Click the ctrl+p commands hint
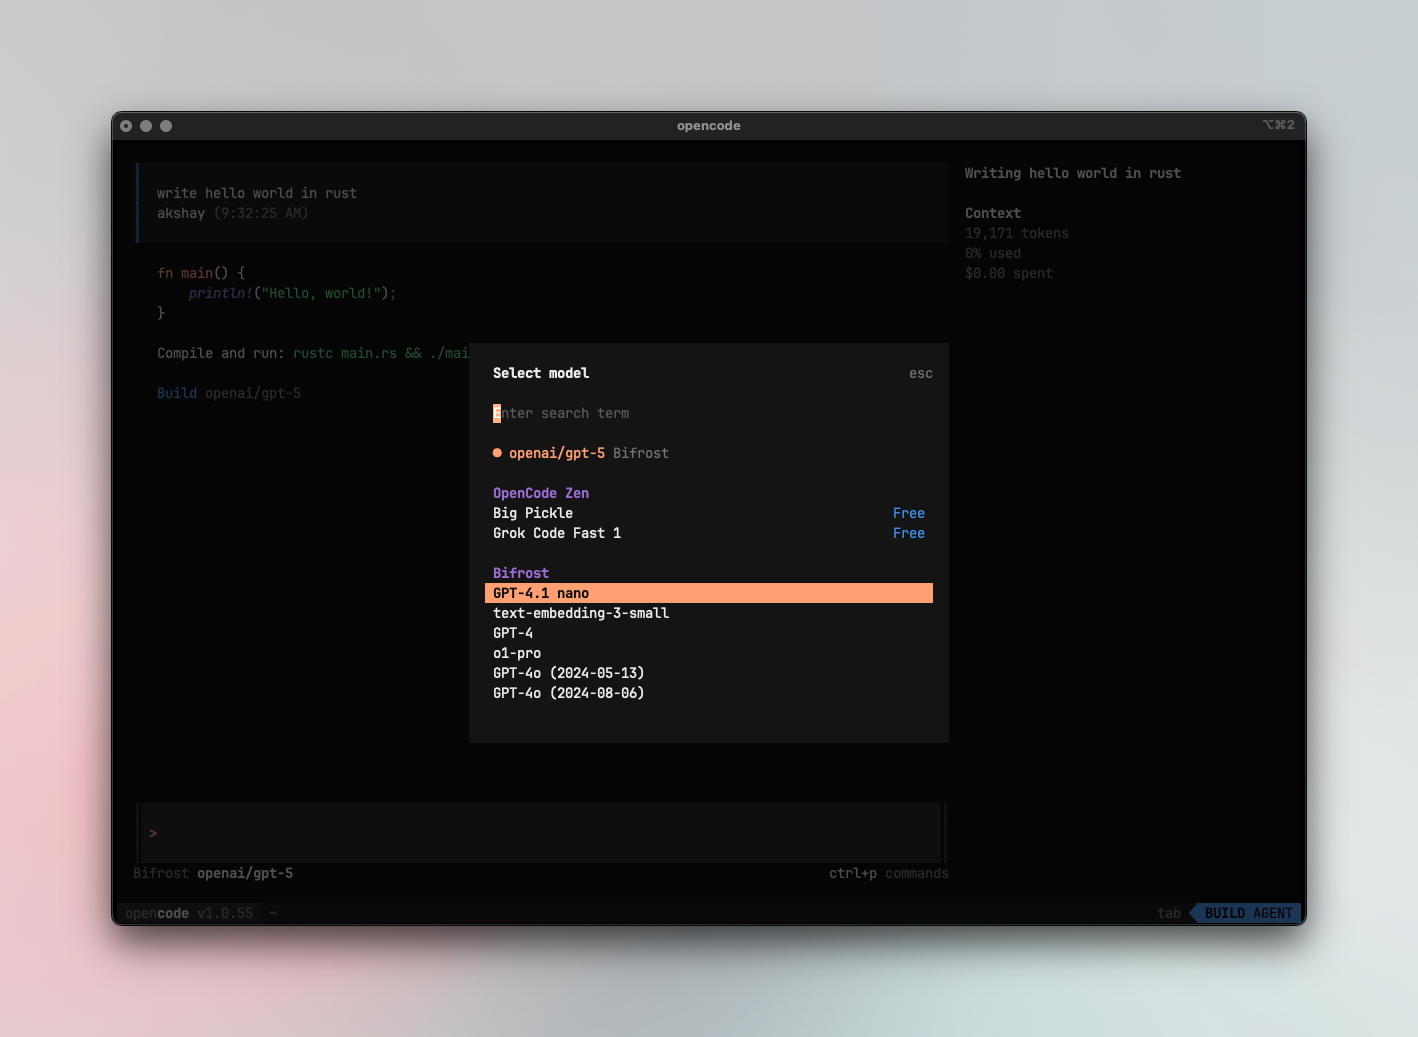 (x=887, y=873)
